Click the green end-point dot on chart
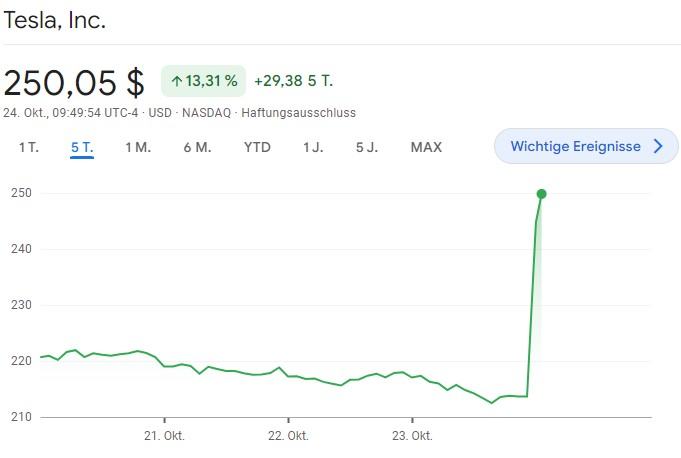681x458 pixels. [x=541, y=194]
